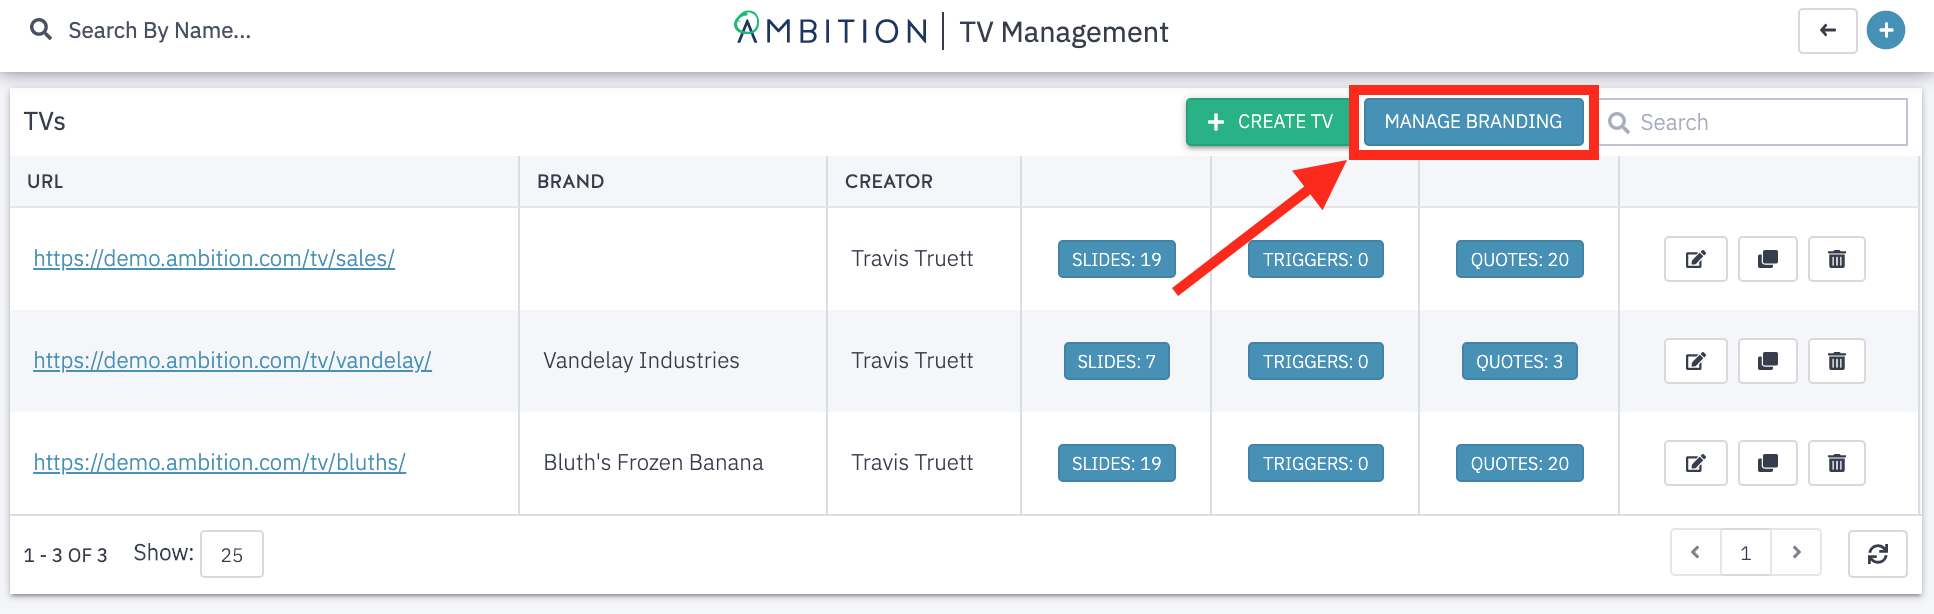Click the Create TV button
Image resolution: width=1934 pixels, height=614 pixels.
tap(1269, 122)
